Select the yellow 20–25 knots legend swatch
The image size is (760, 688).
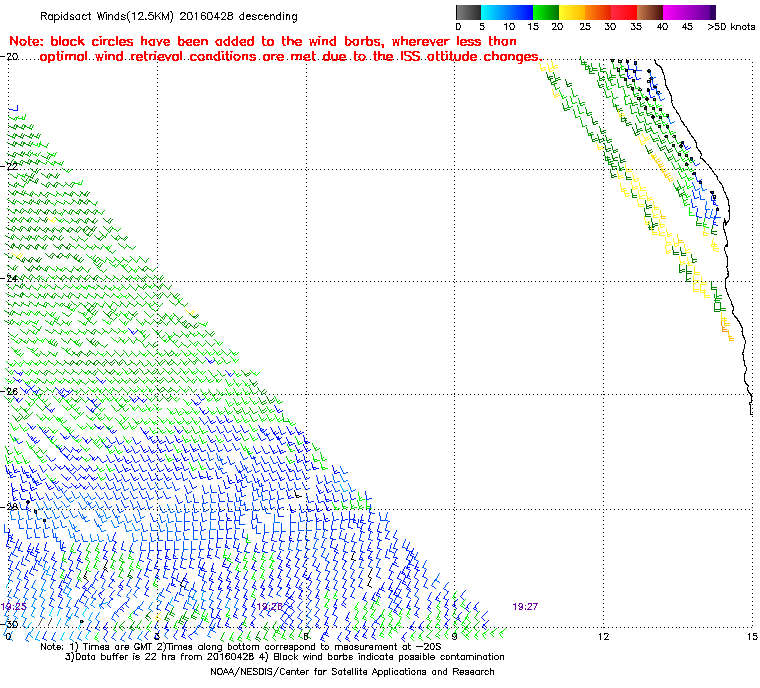coord(572,12)
